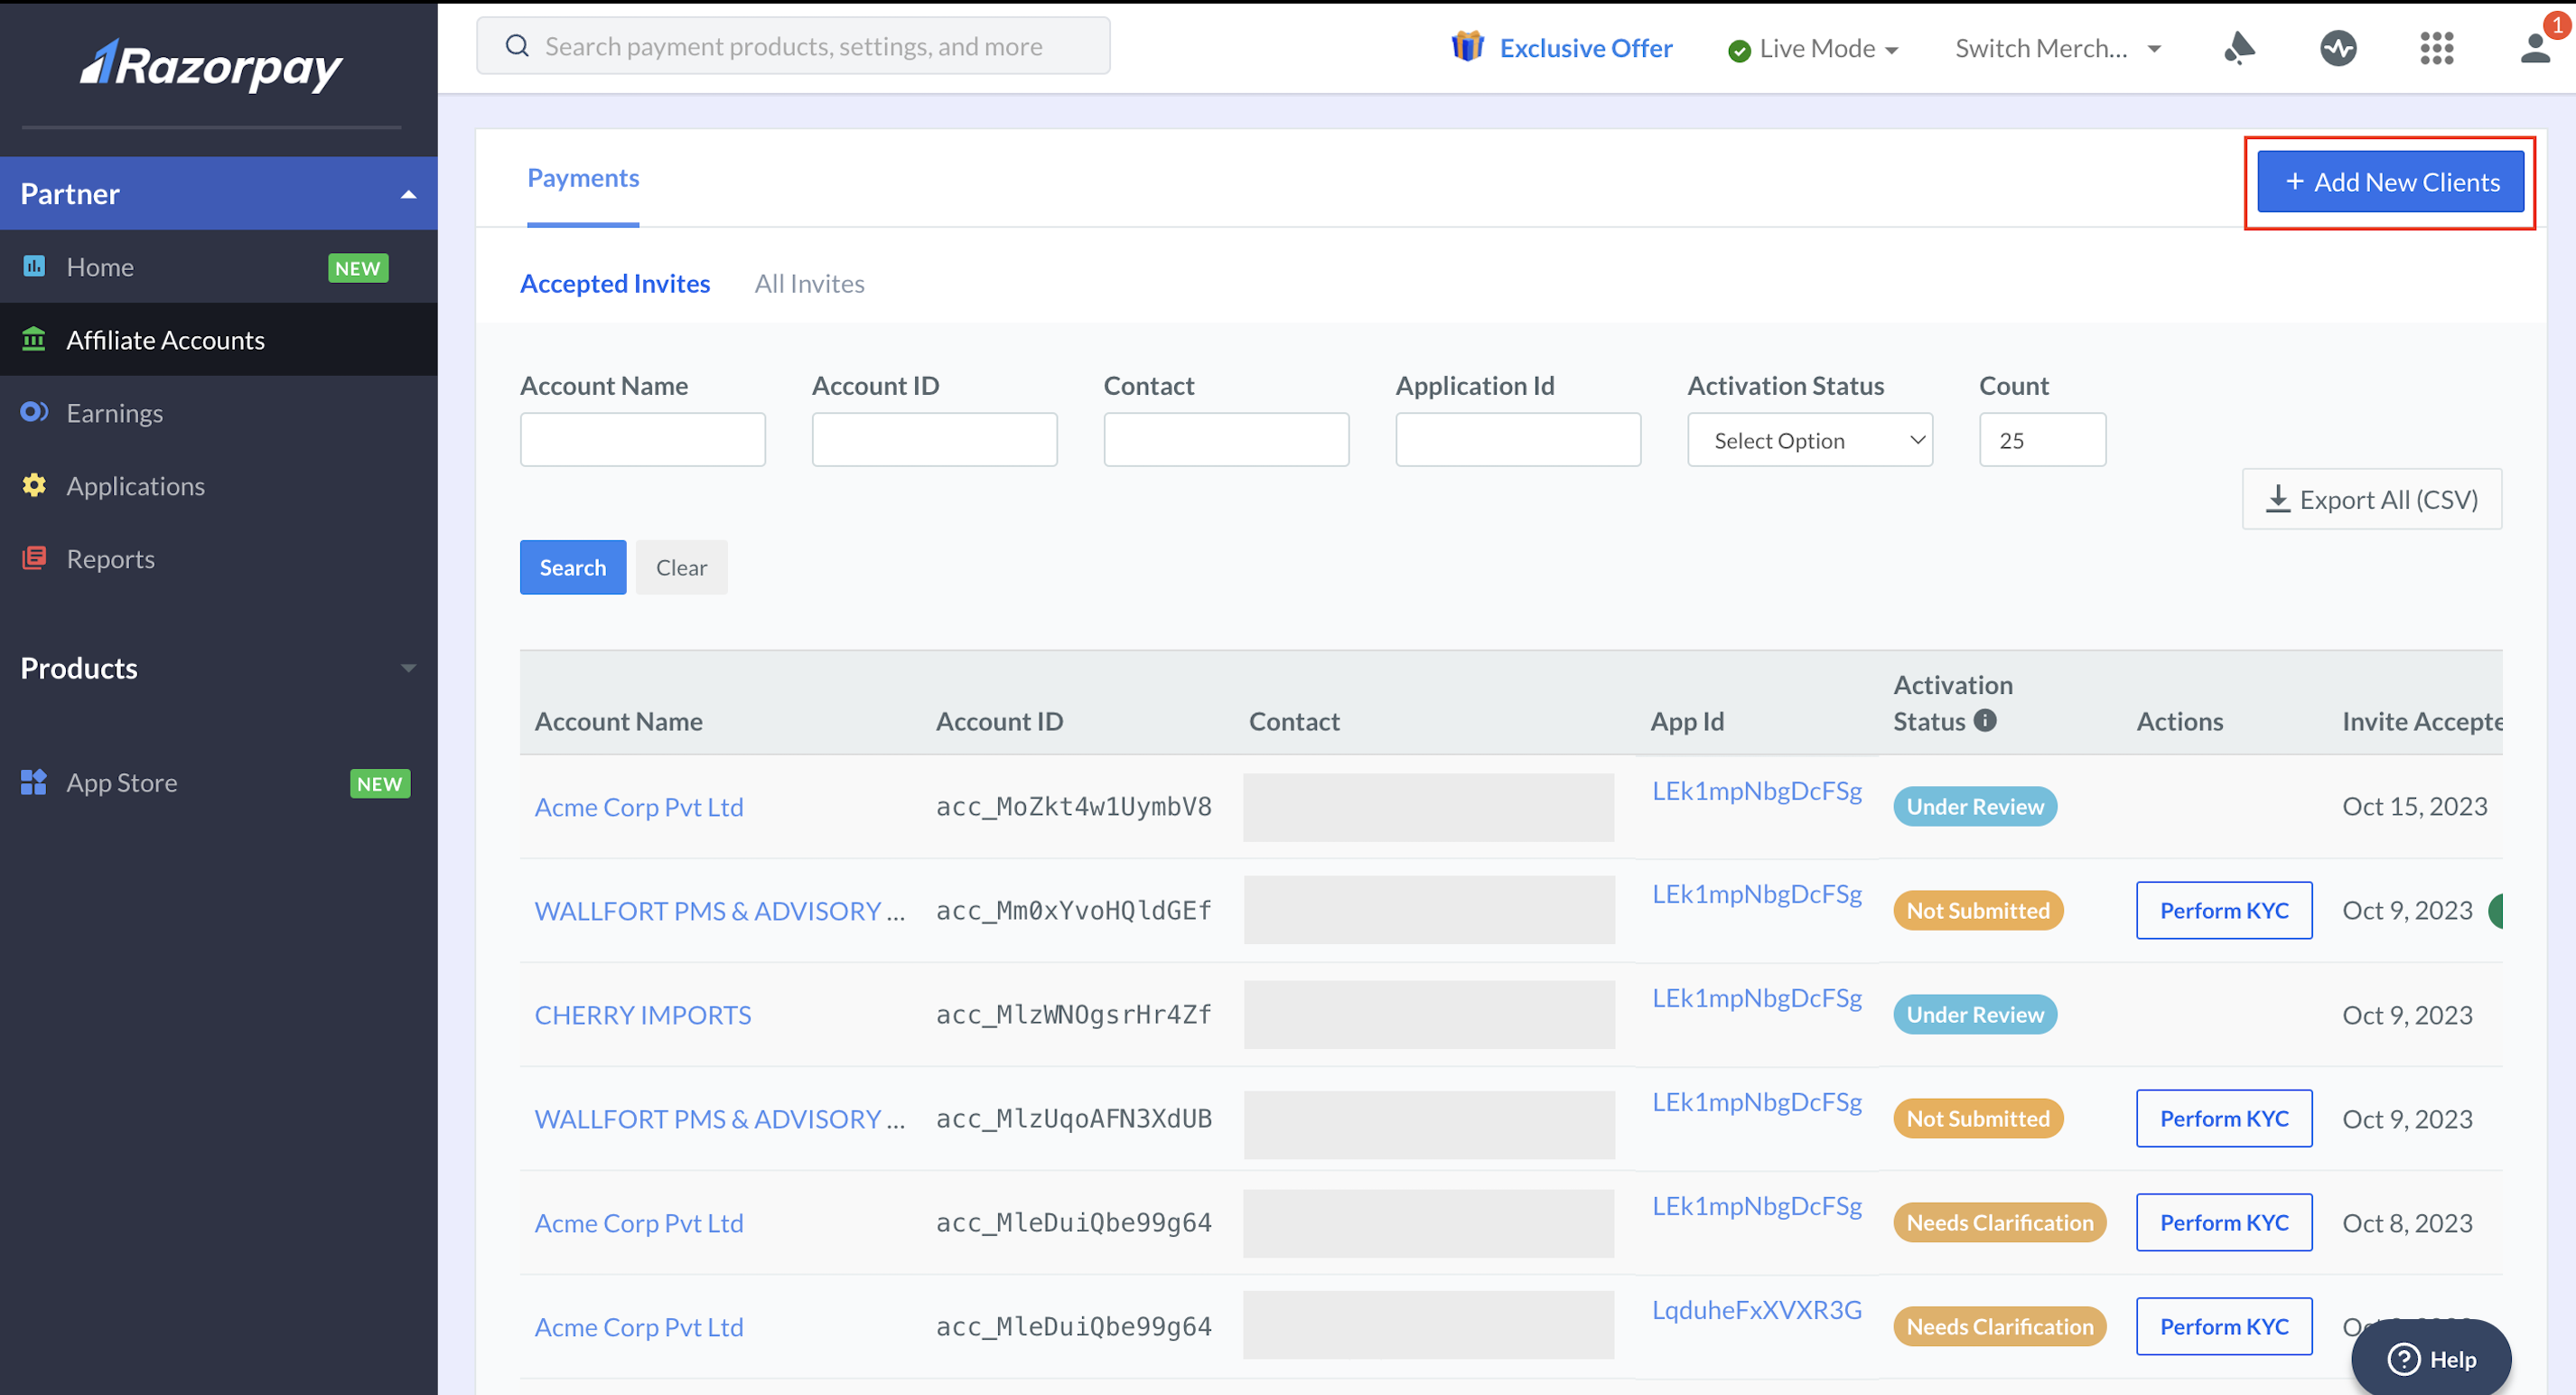The height and width of the screenshot is (1395, 2576).
Task: Click the Add New Clients button
Action: (2389, 181)
